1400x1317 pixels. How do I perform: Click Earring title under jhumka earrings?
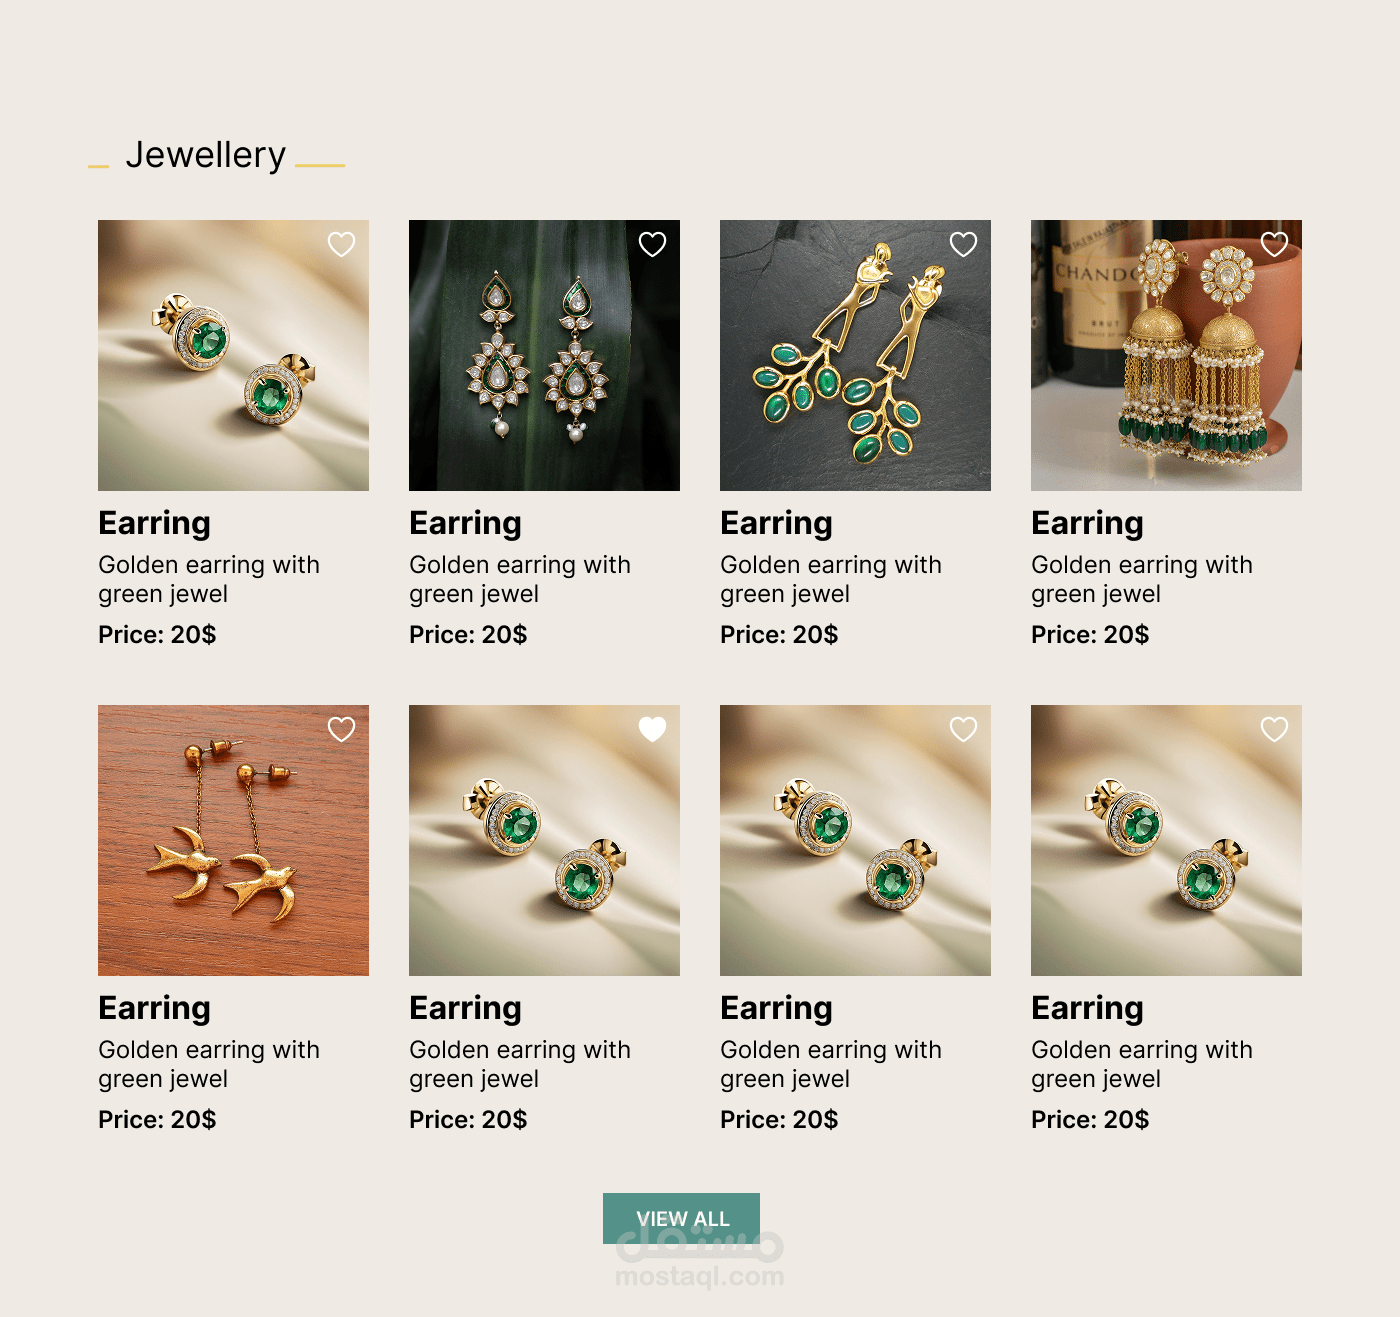tap(1088, 523)
